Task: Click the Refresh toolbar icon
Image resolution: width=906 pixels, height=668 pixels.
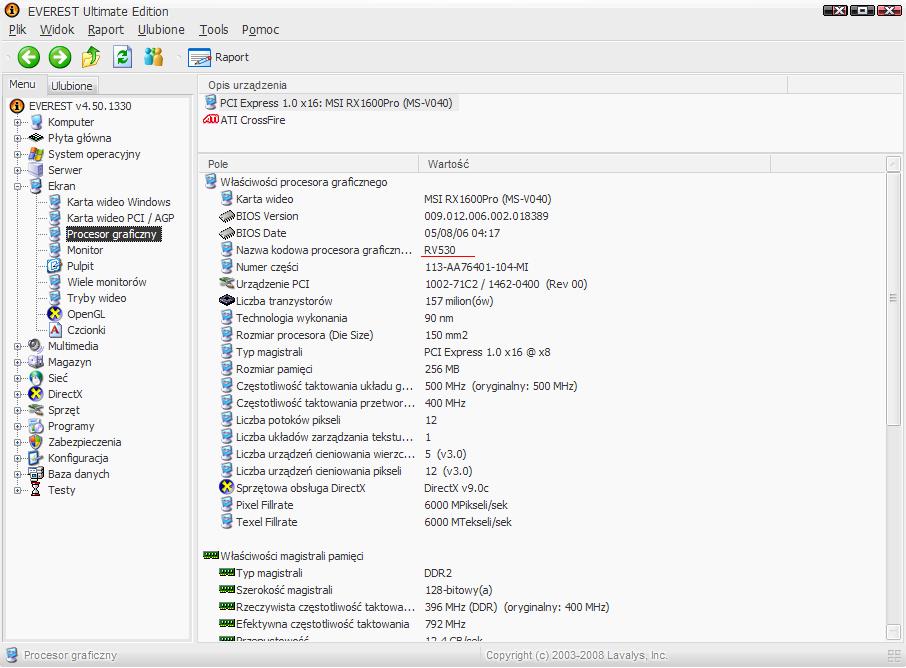Action: (x=122, y=57)
